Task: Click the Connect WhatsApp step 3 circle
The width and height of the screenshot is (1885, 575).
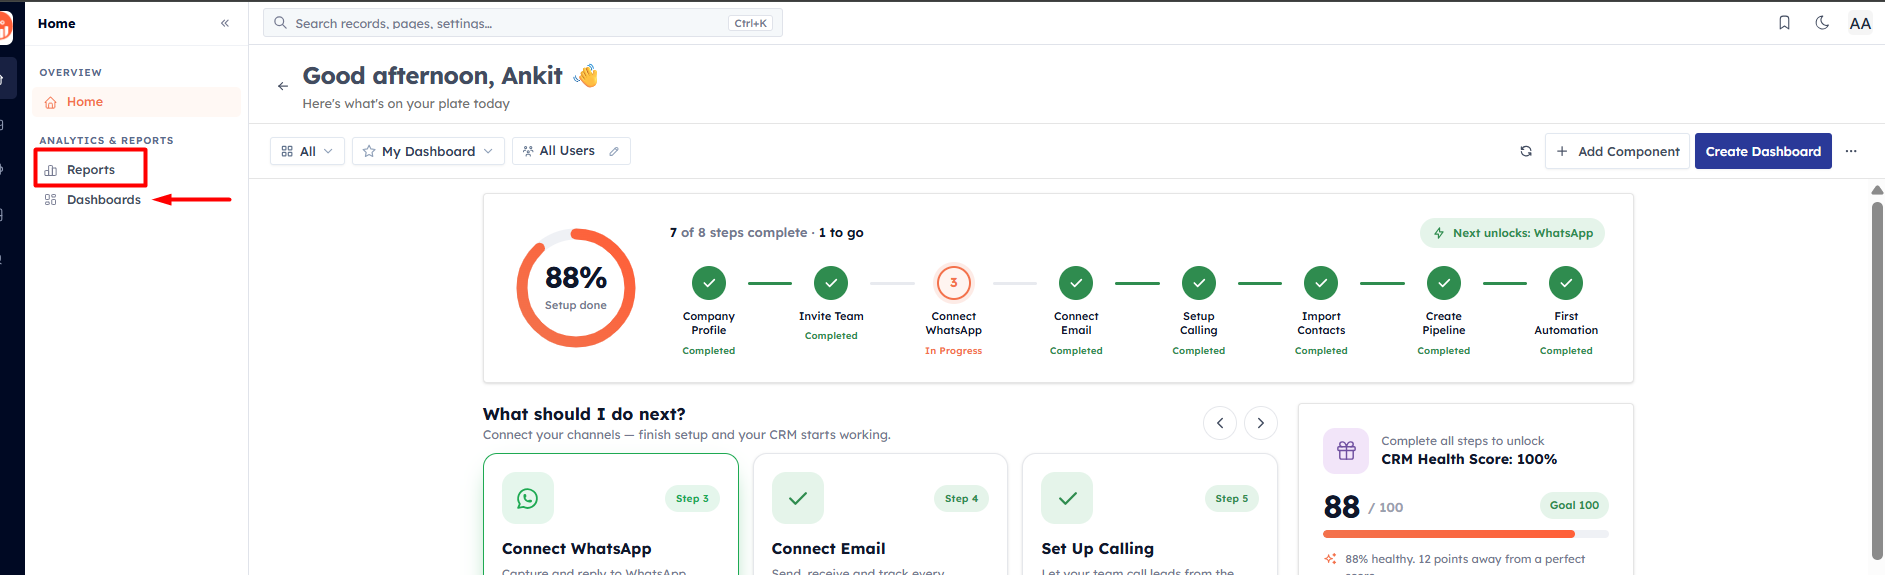Action: coord(954,283)
